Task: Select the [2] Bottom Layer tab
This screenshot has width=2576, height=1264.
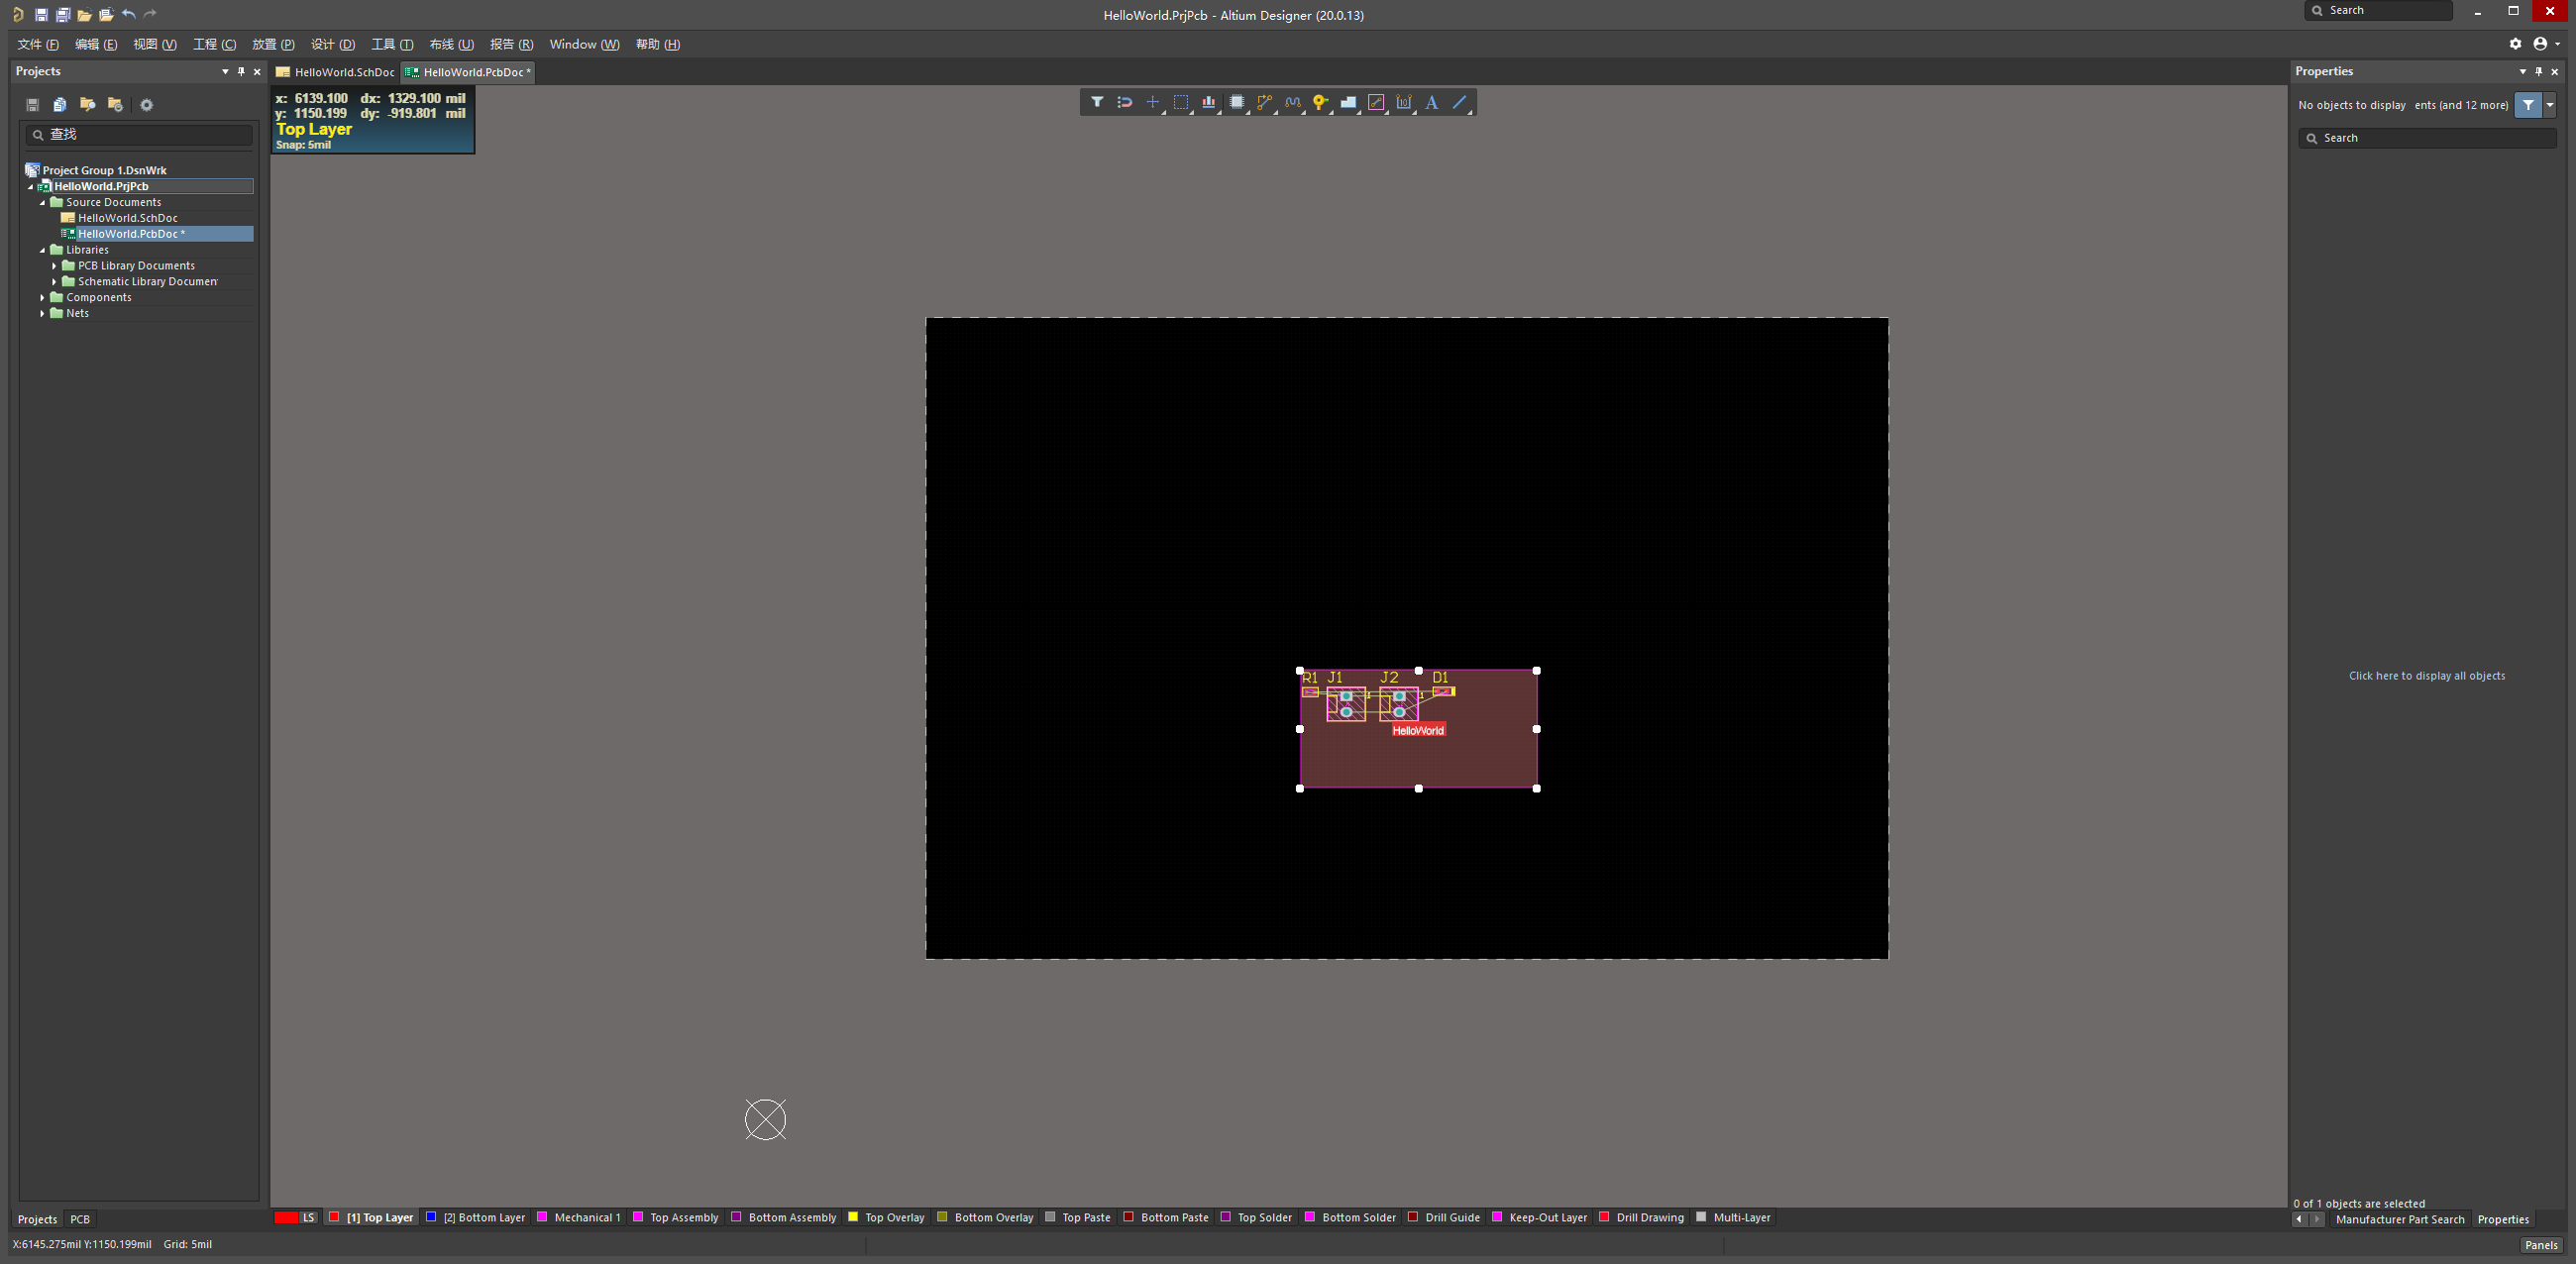Action: 476,1217
